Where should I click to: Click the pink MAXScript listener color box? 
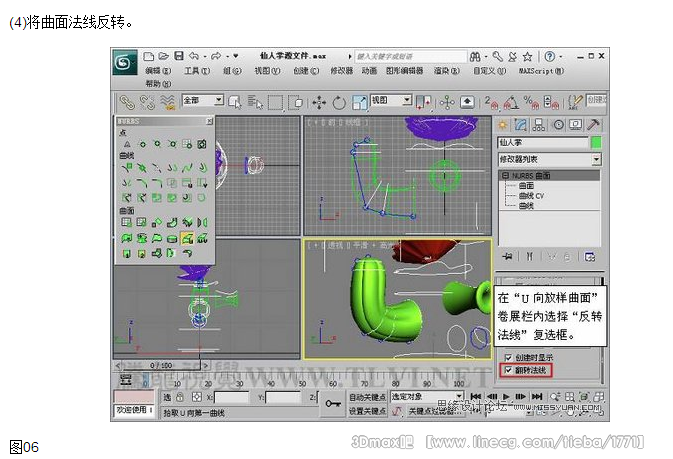coord(133,397)
